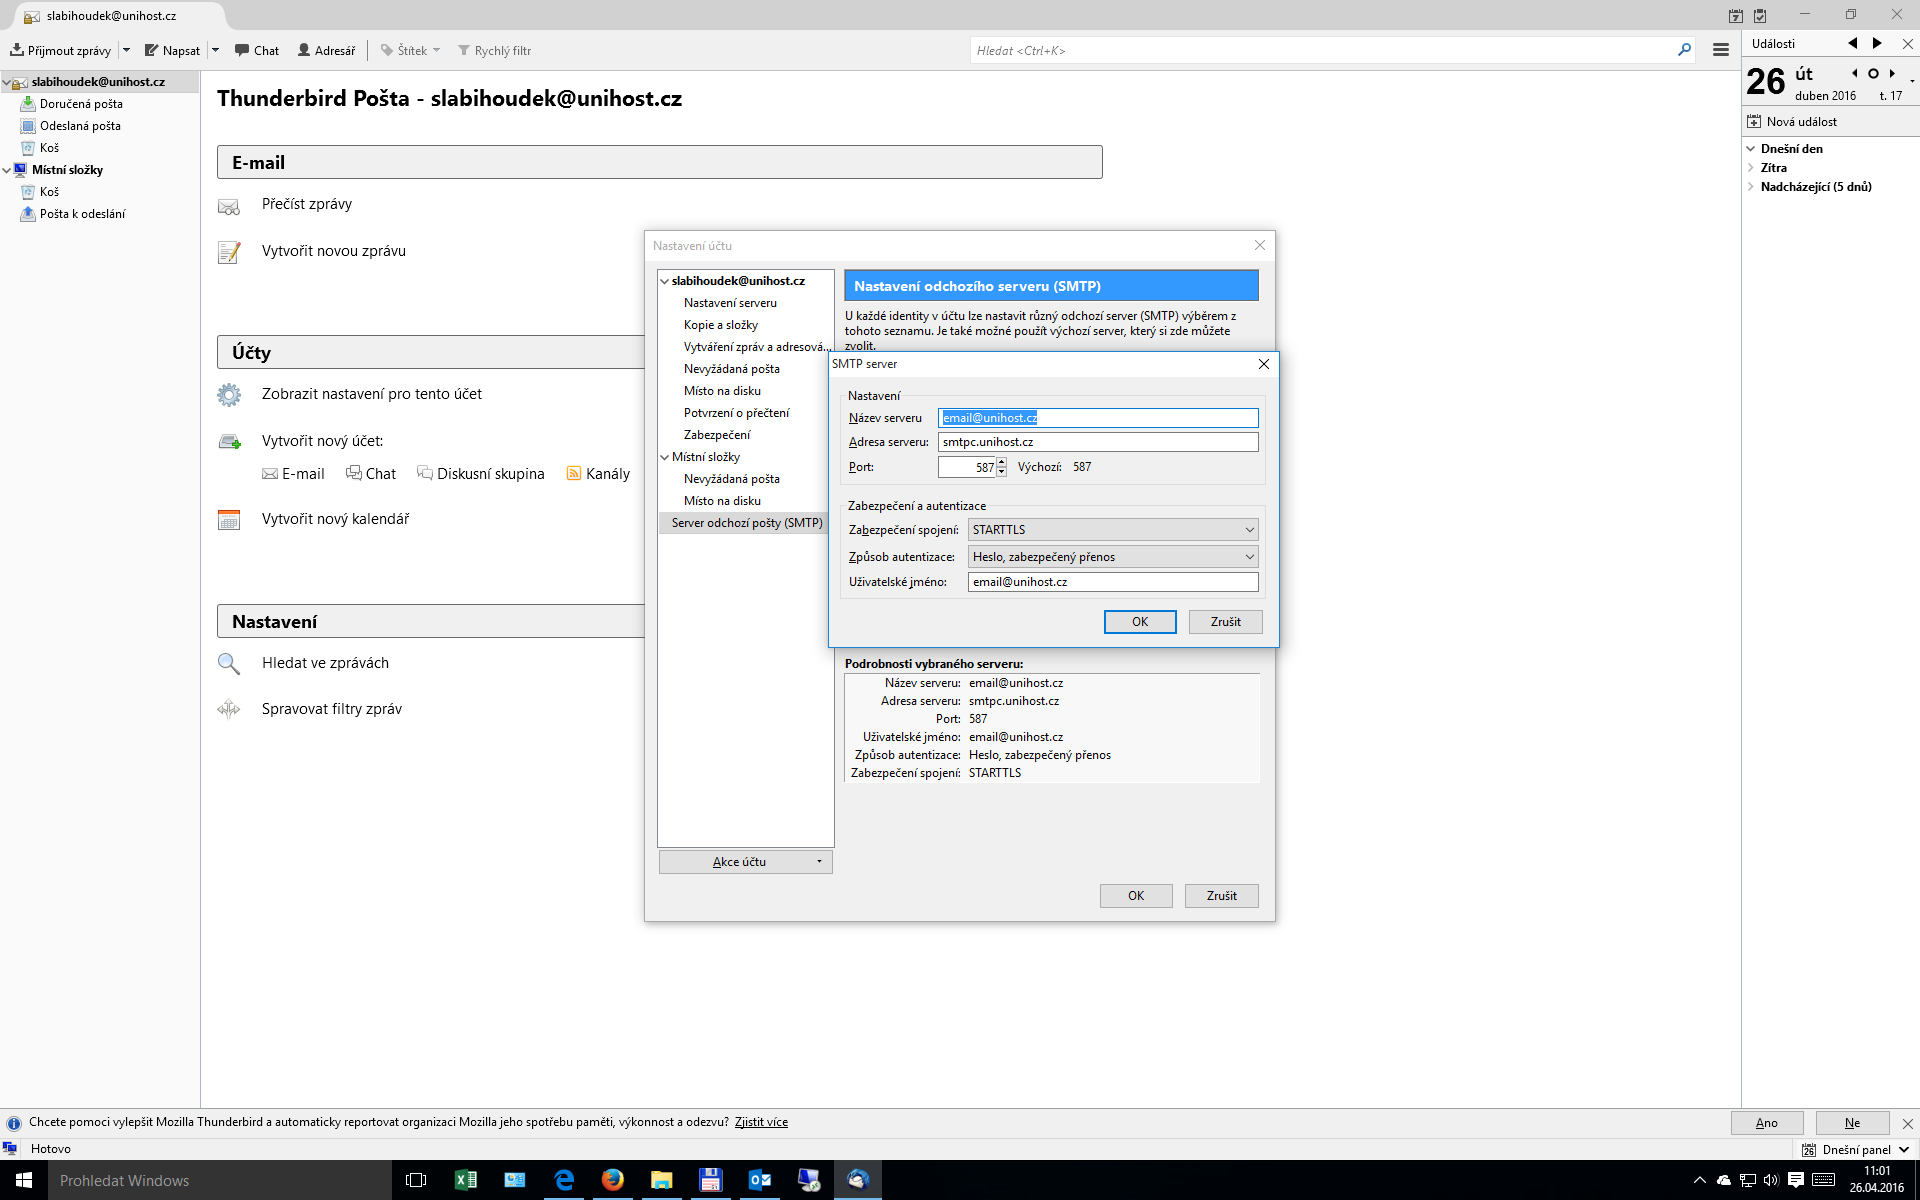Open Microsoft Edge from the taskbar
1920x1200 pixels.
[564, 1180]
